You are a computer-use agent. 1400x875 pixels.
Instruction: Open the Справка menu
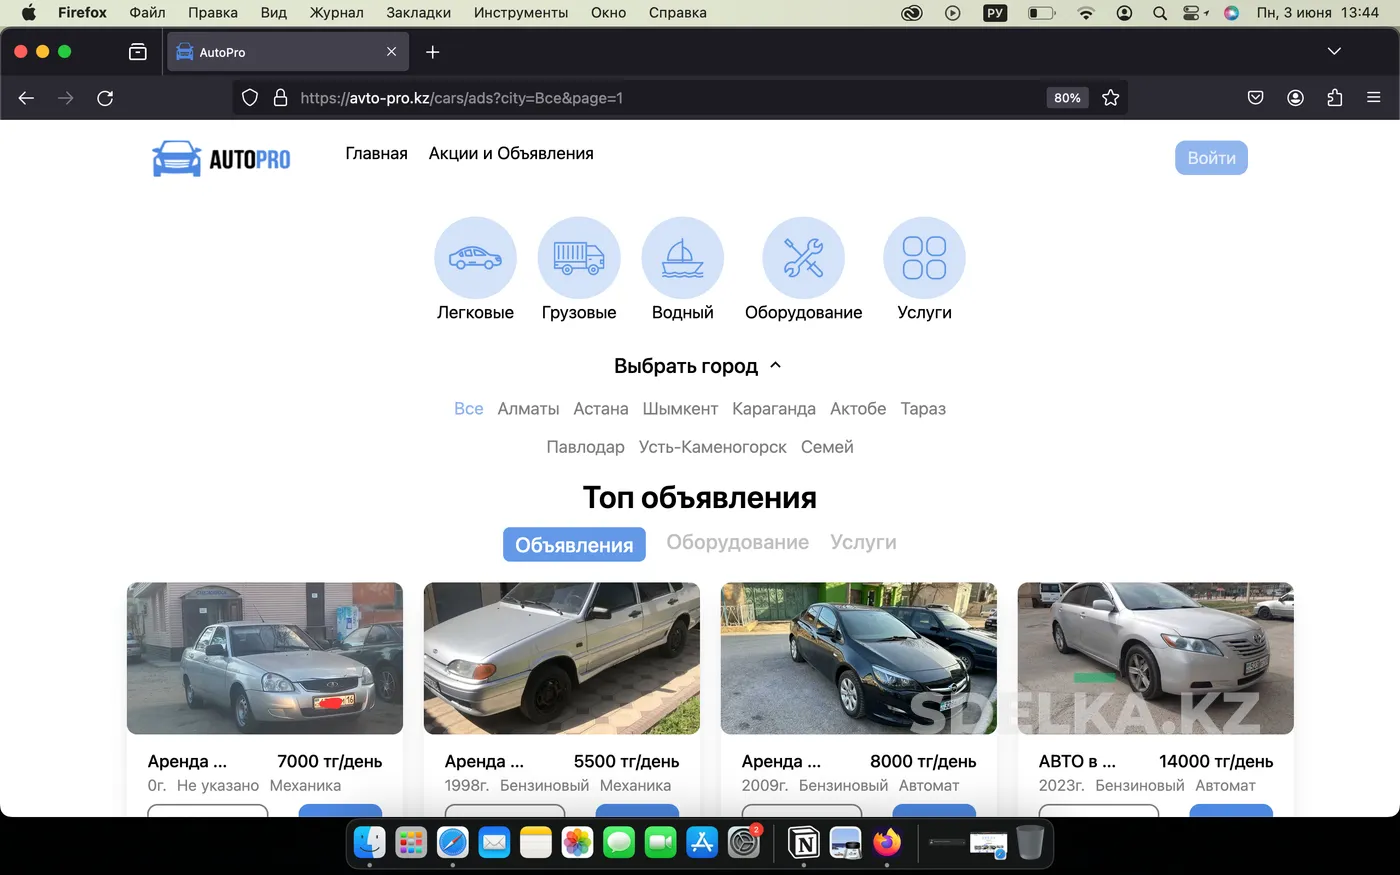click(678, 13)
